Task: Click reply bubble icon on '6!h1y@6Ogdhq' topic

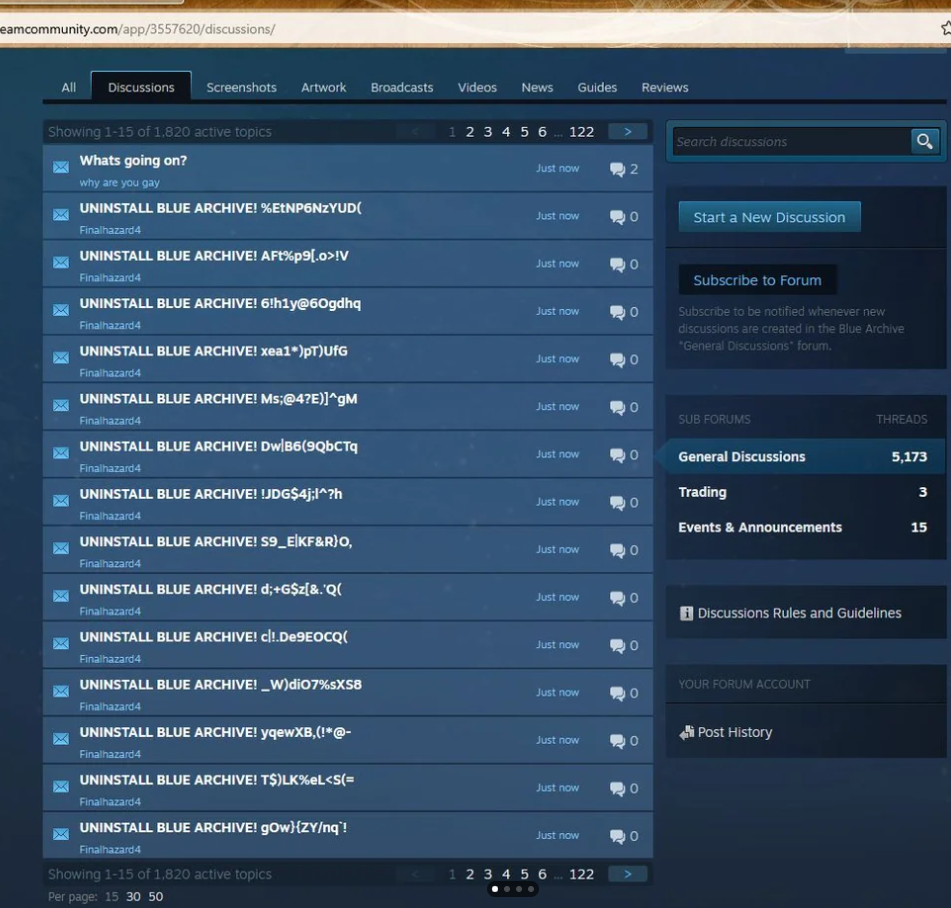Action: (x=617, y=312)
